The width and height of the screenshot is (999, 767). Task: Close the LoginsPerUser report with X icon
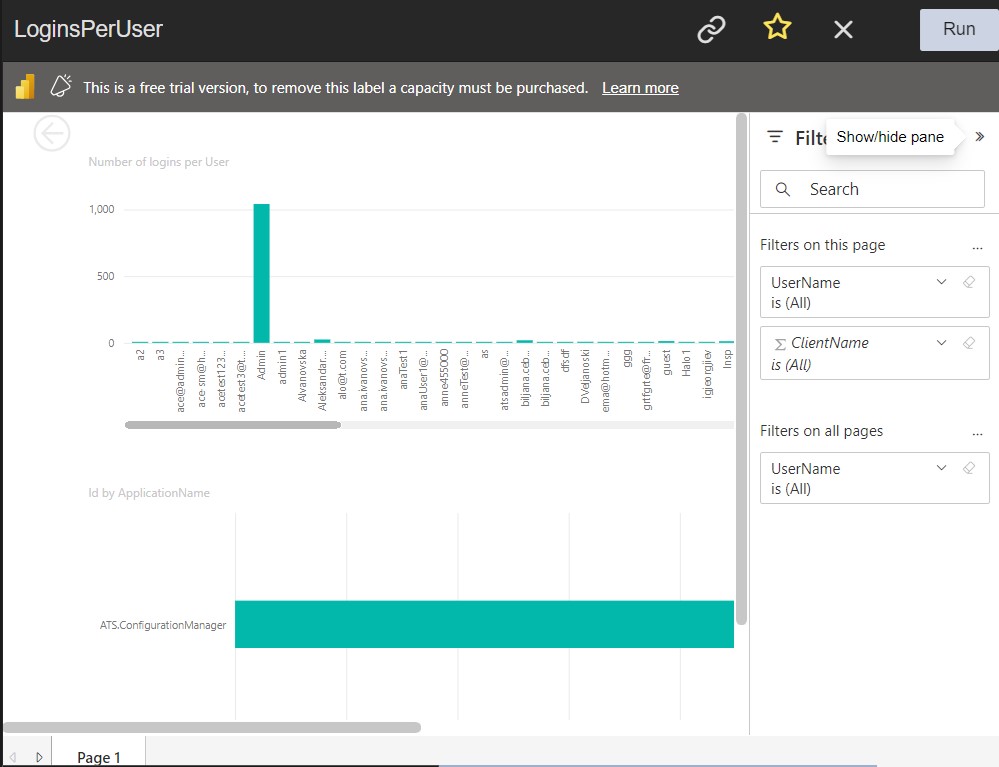843,30
